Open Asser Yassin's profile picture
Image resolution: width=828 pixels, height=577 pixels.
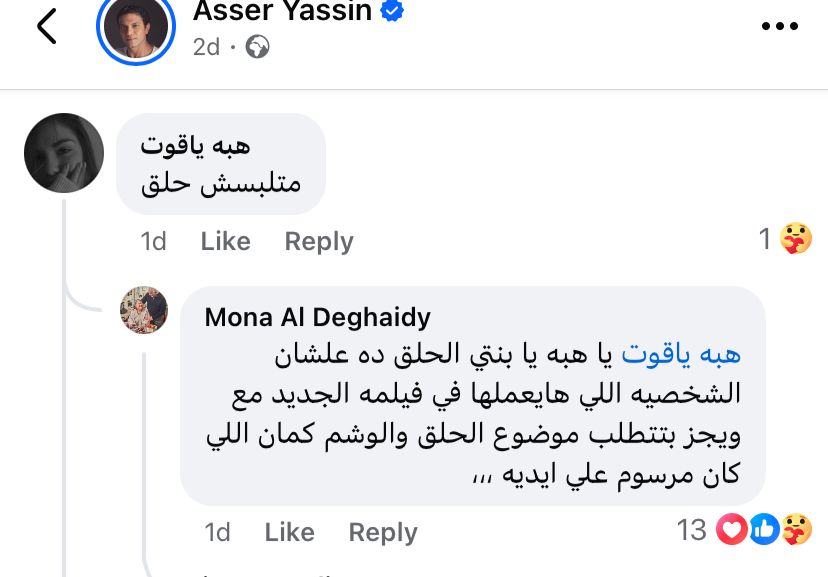(x=136, y=30)
